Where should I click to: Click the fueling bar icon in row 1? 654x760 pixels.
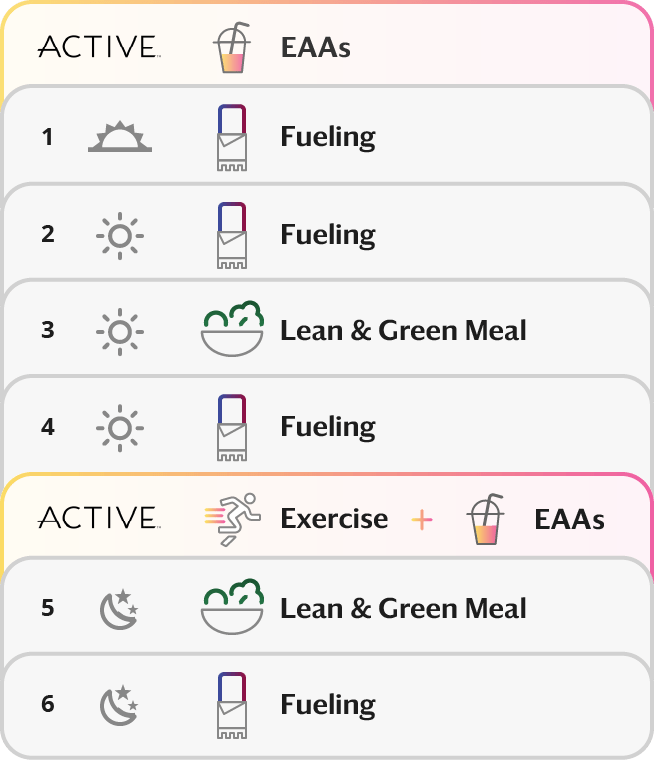click(x=231, y=139)
